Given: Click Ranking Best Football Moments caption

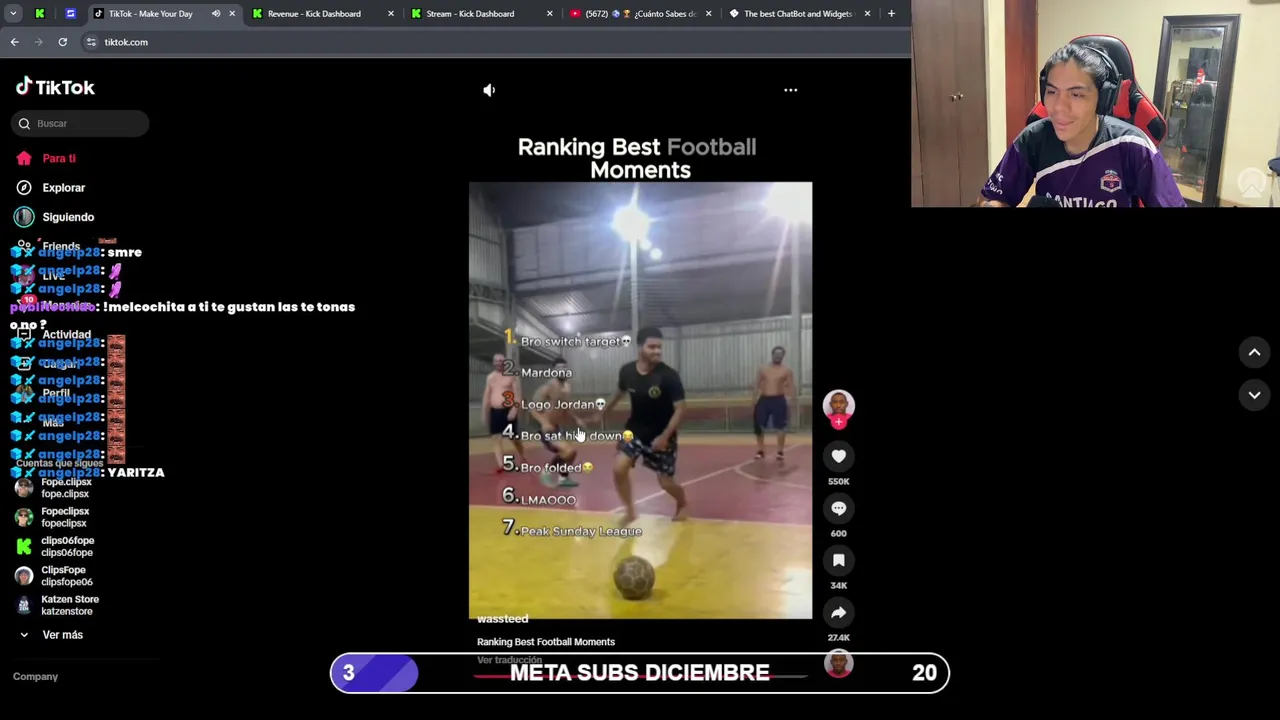Looking at the screenshot, I should (546, 642).
